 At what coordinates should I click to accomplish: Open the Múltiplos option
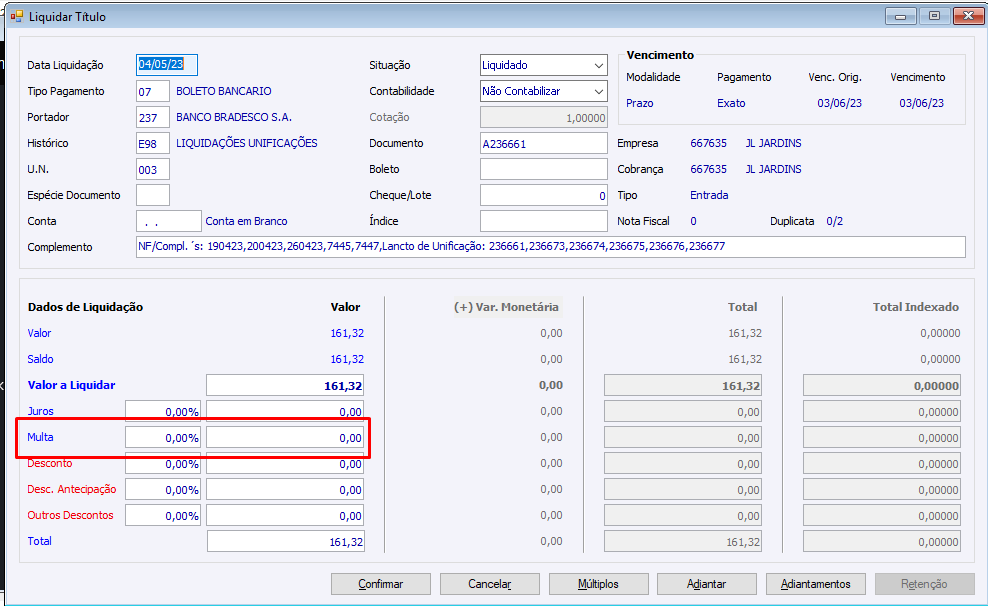[x=598, y=584]
